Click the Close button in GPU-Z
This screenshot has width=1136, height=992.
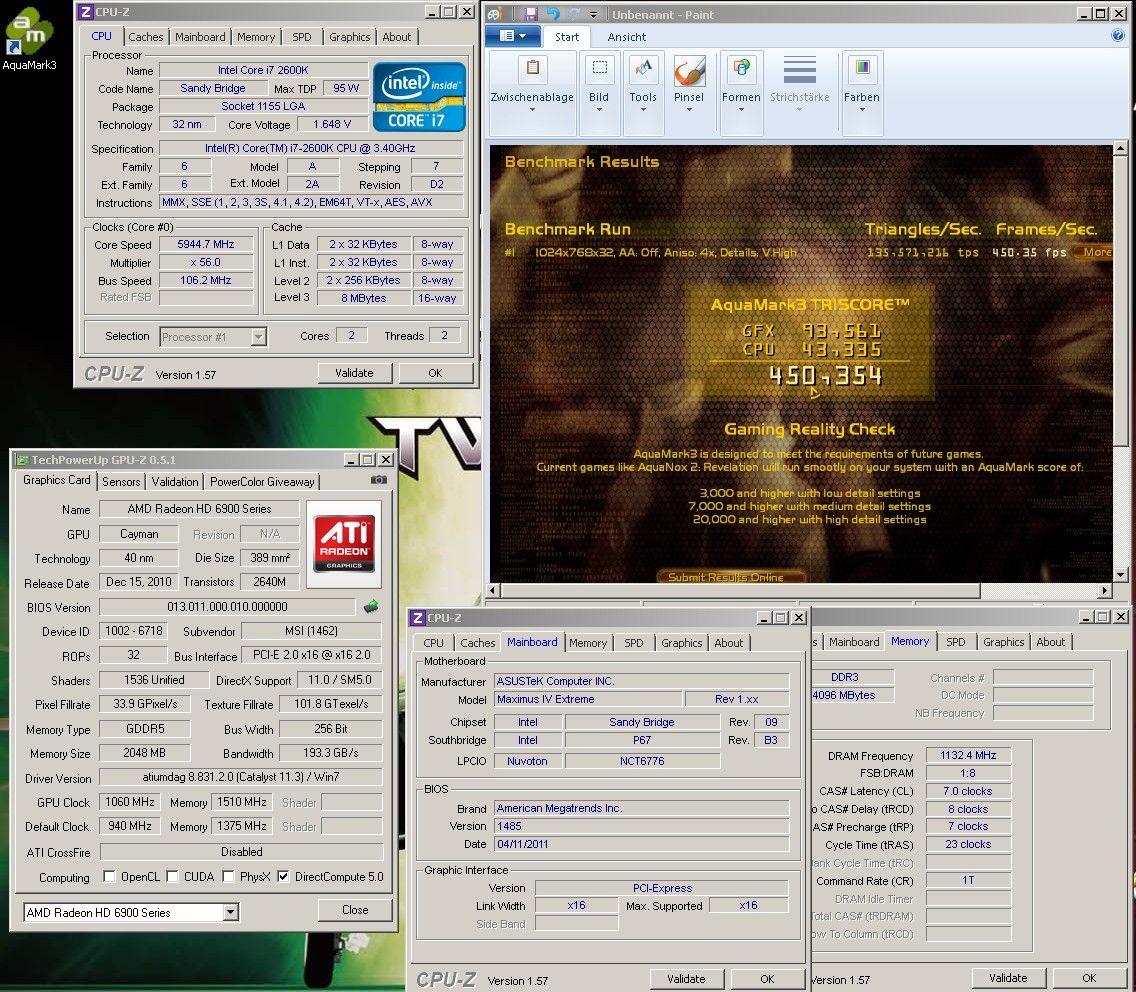tap(355, 909)
